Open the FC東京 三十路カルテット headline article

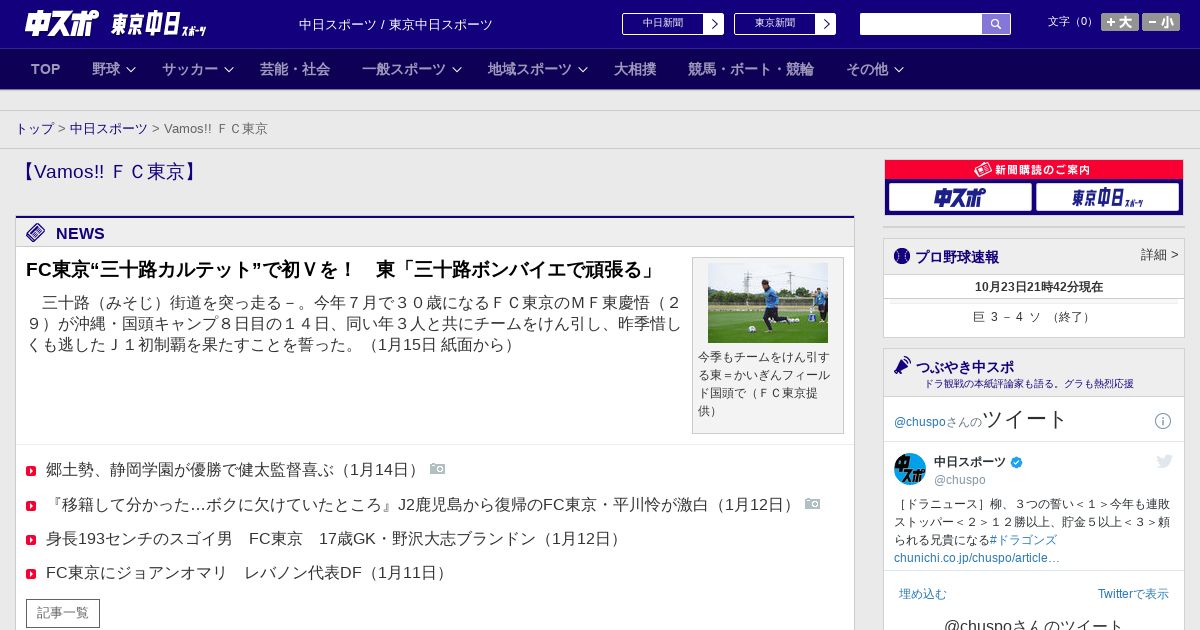[342, 270]
